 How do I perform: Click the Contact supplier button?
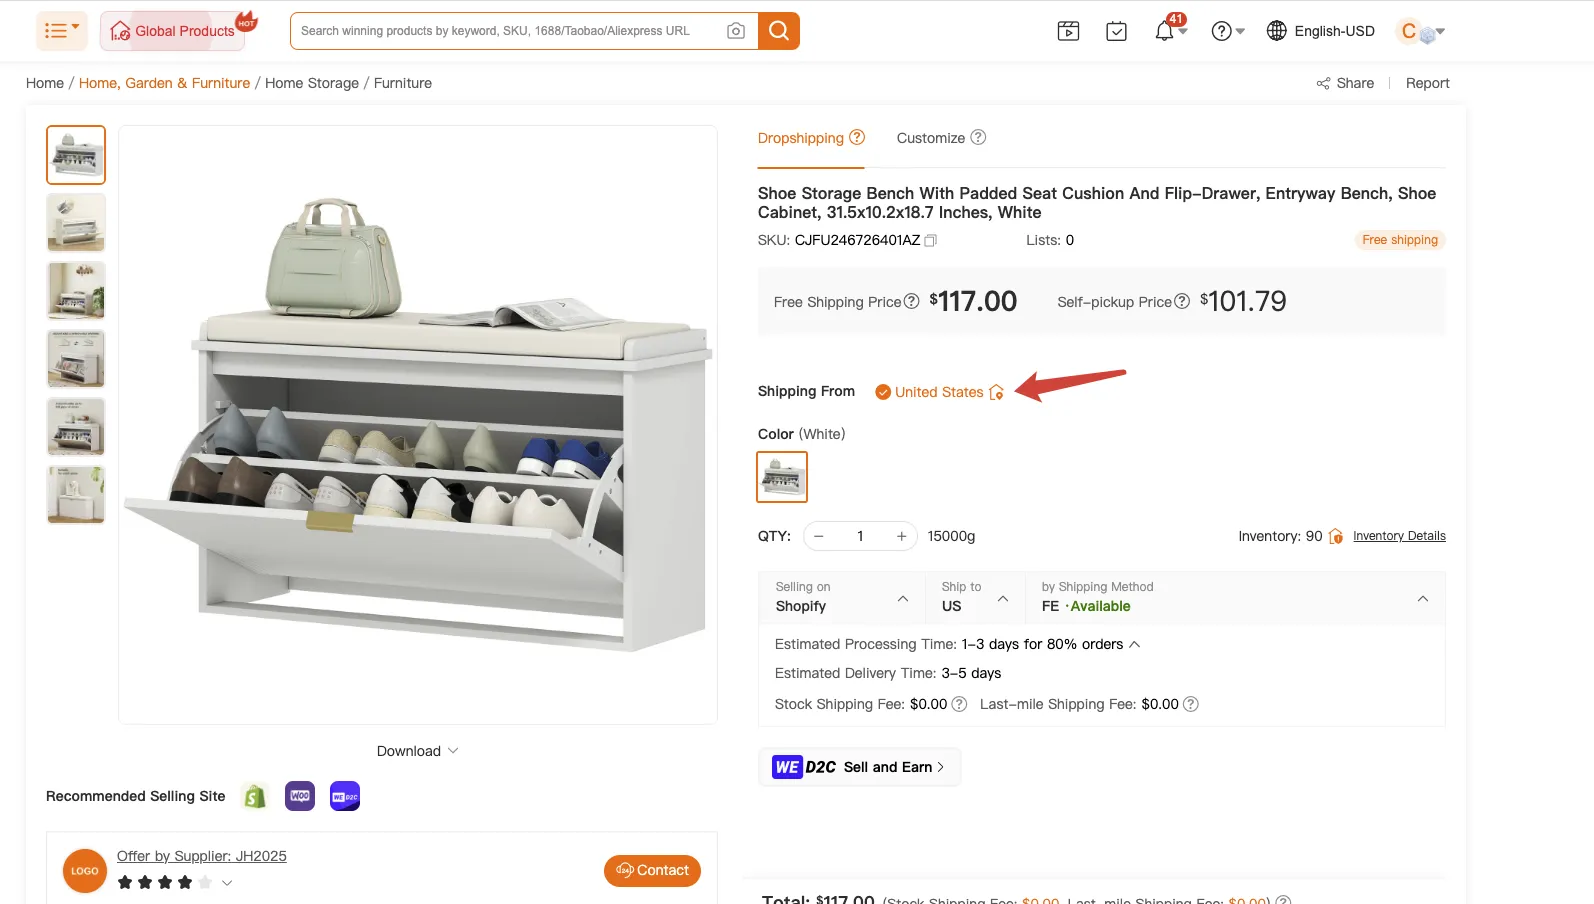(x=652, y=870)
